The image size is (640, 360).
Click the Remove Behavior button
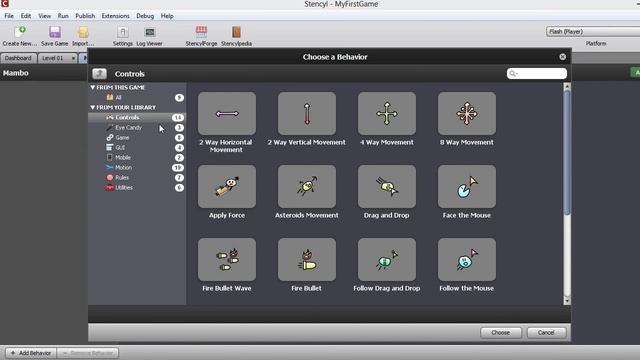click(88, 353)
